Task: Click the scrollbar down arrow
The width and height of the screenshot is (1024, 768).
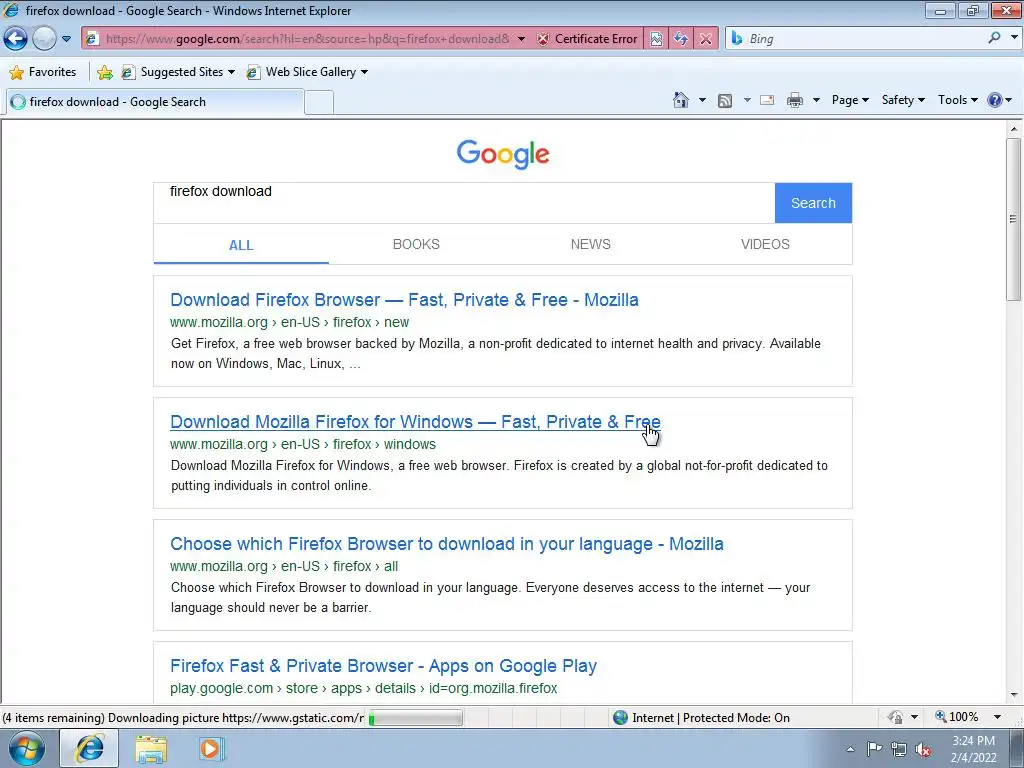Action: (x=1013, y=695)
